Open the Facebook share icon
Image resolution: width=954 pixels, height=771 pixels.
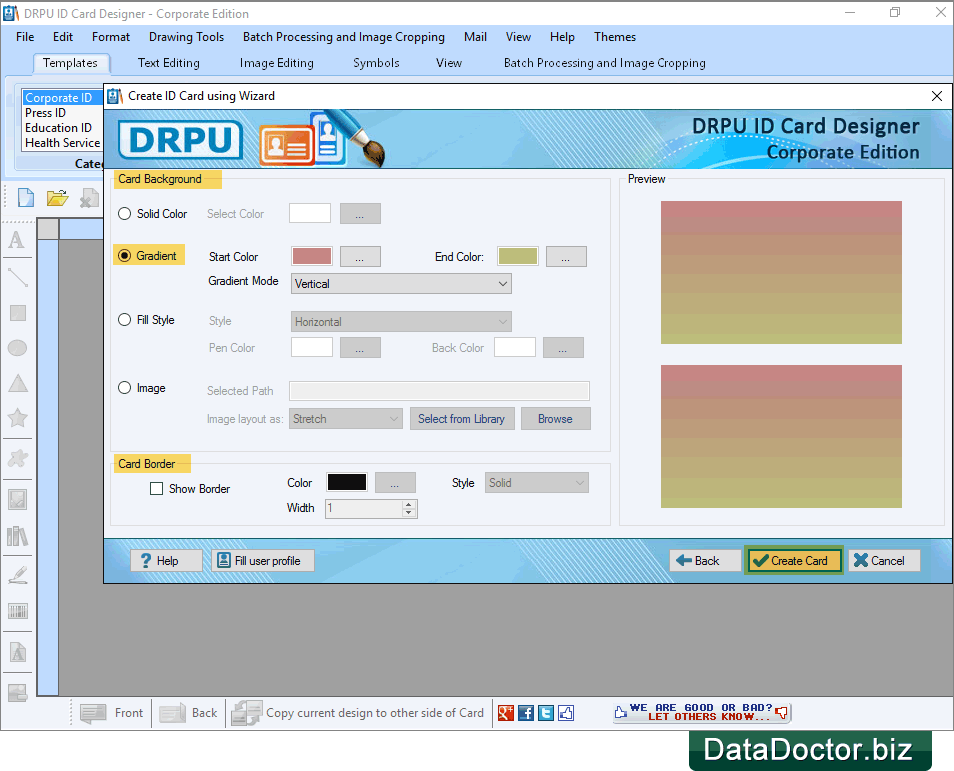526,713
